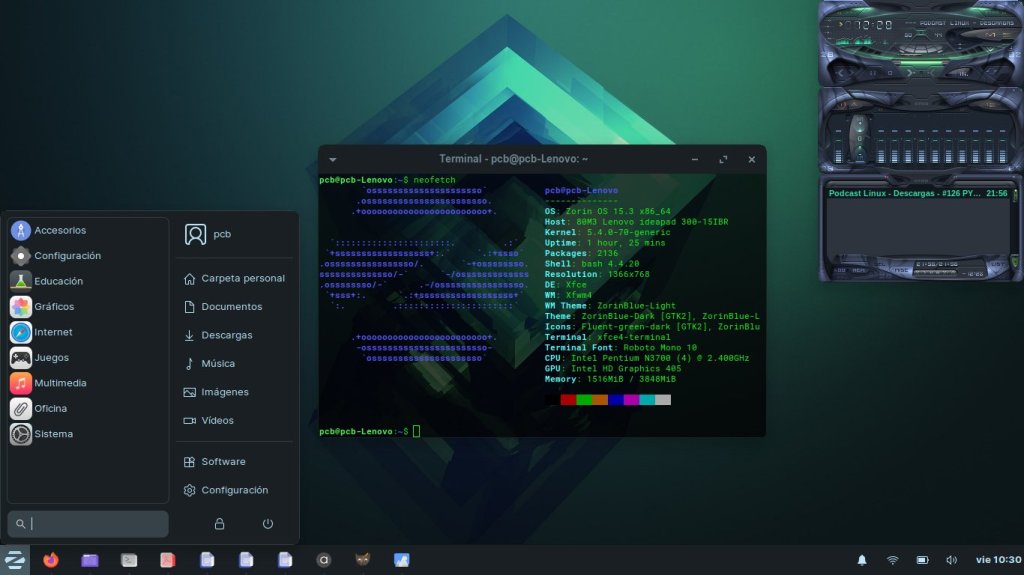
Task: Click the volume speaker tray icon
Action: (x=951, y=560)
